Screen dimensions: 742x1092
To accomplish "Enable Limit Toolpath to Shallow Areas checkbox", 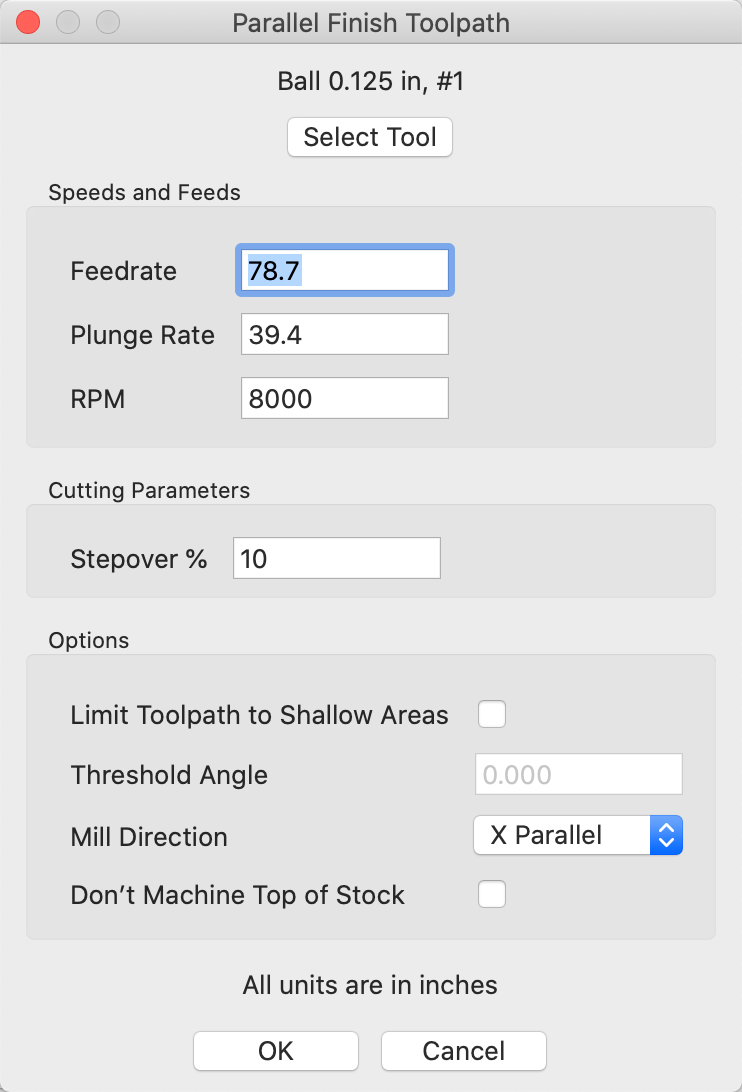I will [x=492, y=715].
